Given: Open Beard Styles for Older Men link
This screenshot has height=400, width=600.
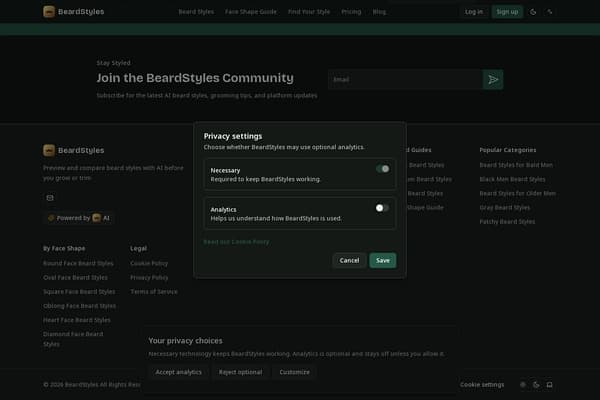Looking at the screenshot, I should pos(518,193).
